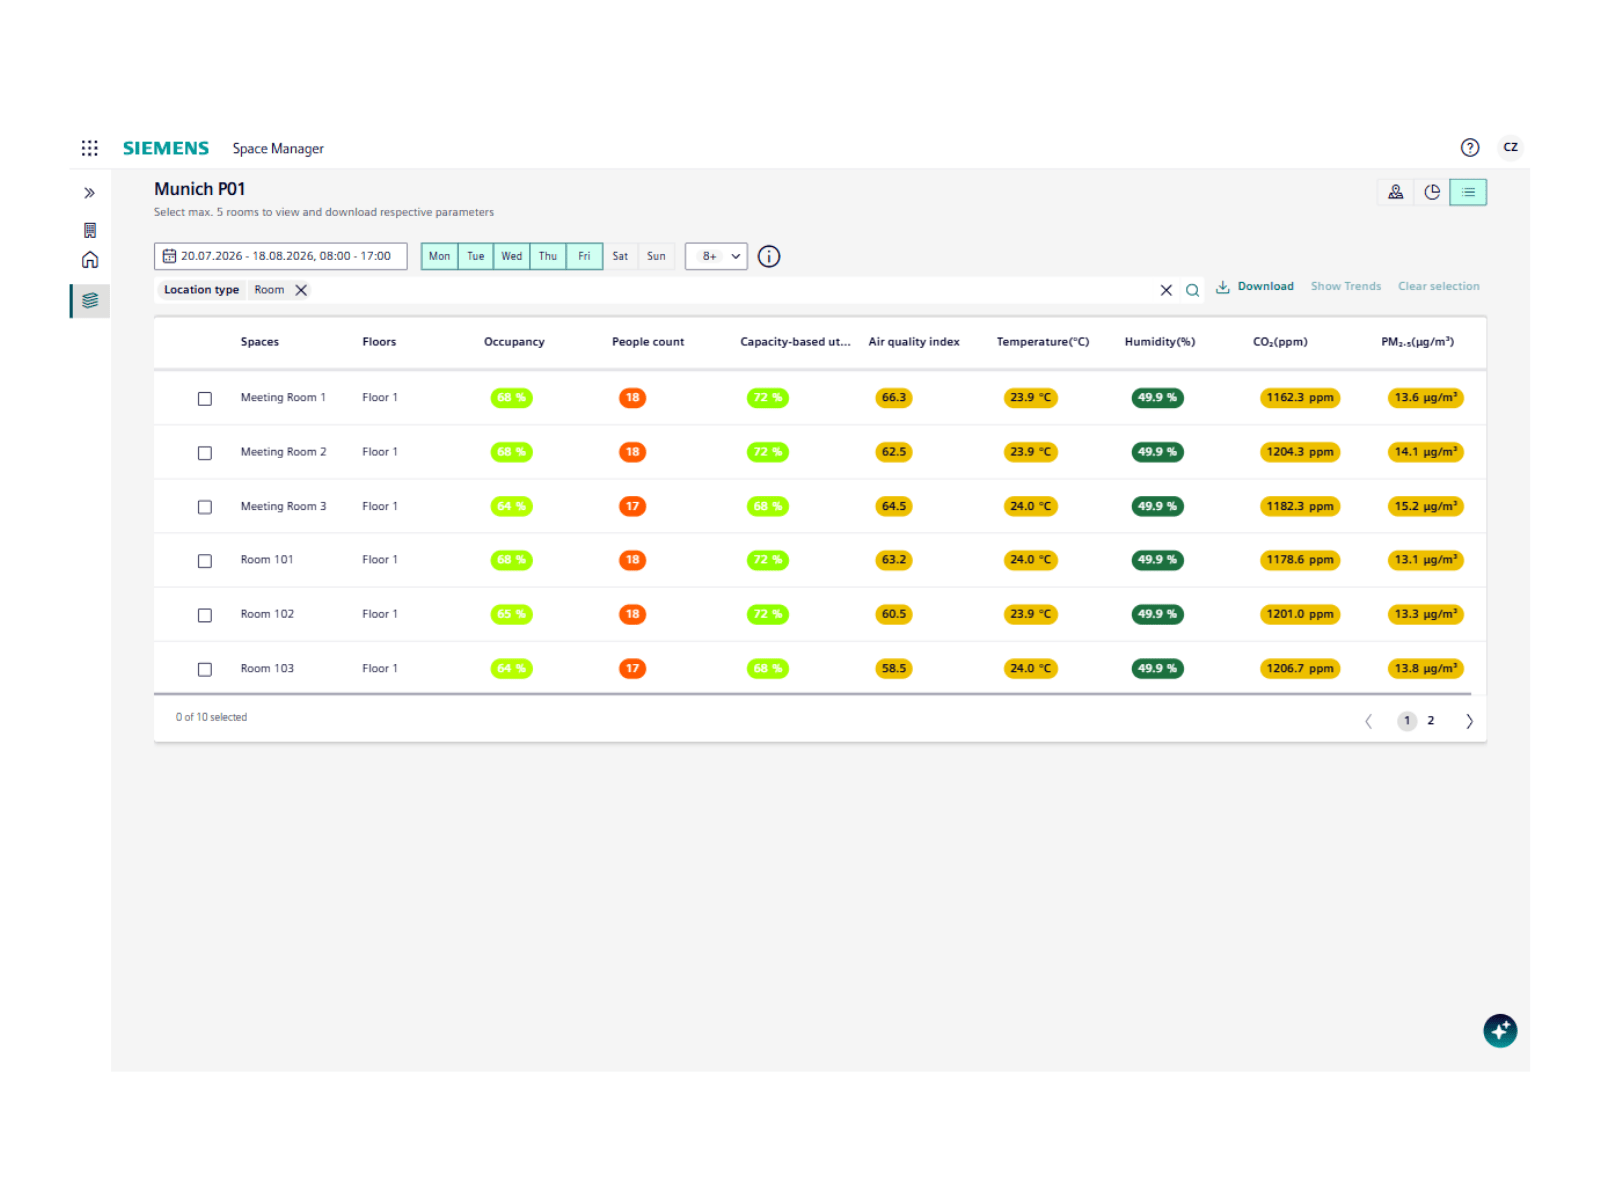This screenshot has height=1200, width=1600.
Task: Download the selected room data
Action: tap(1254, 287)
